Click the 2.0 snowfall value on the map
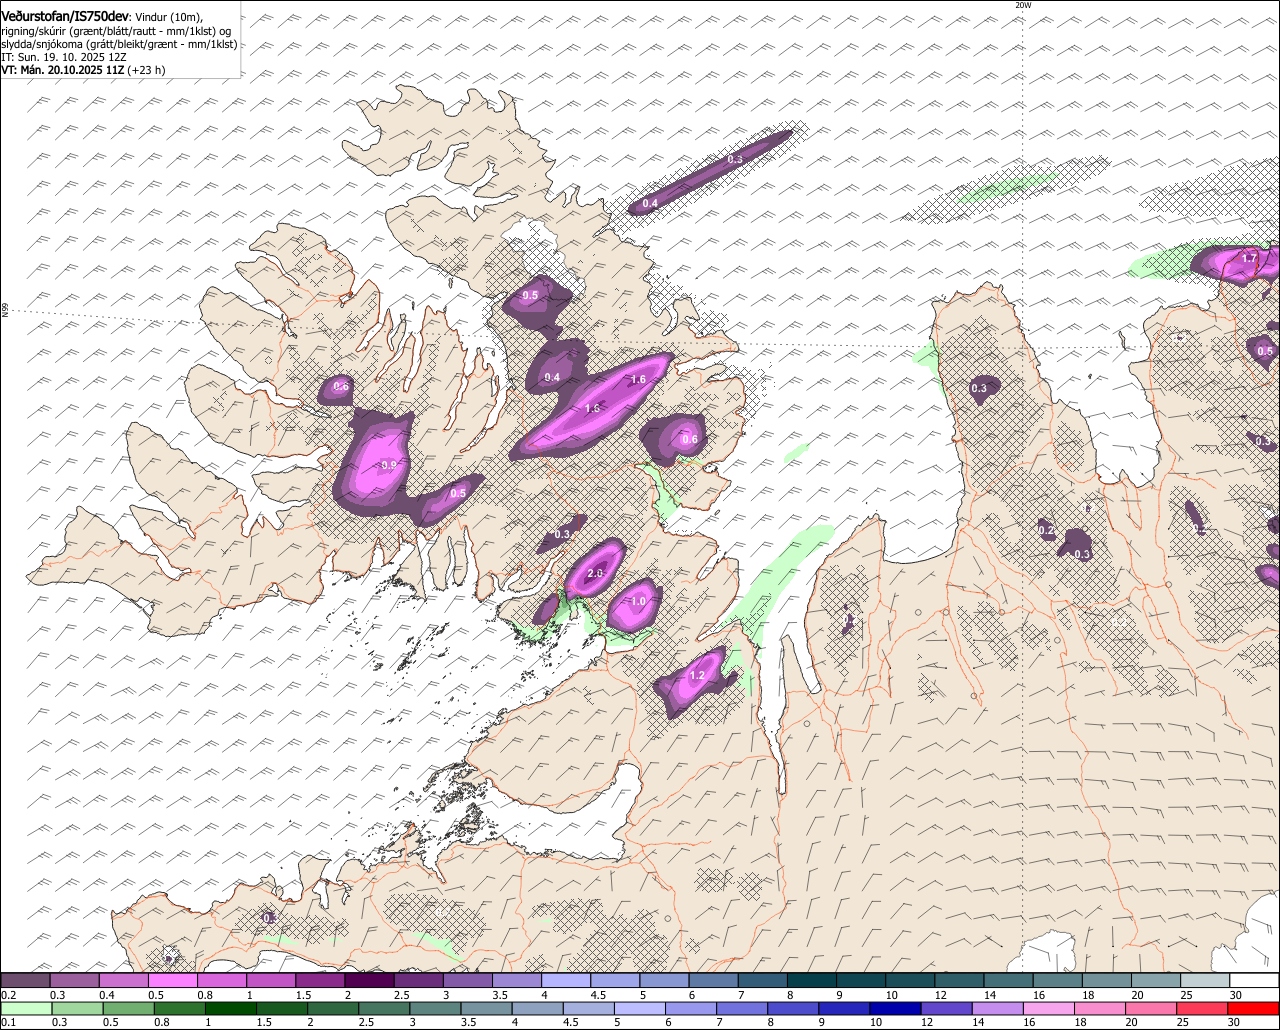1280x1030 pixels. tap(595, 573)
